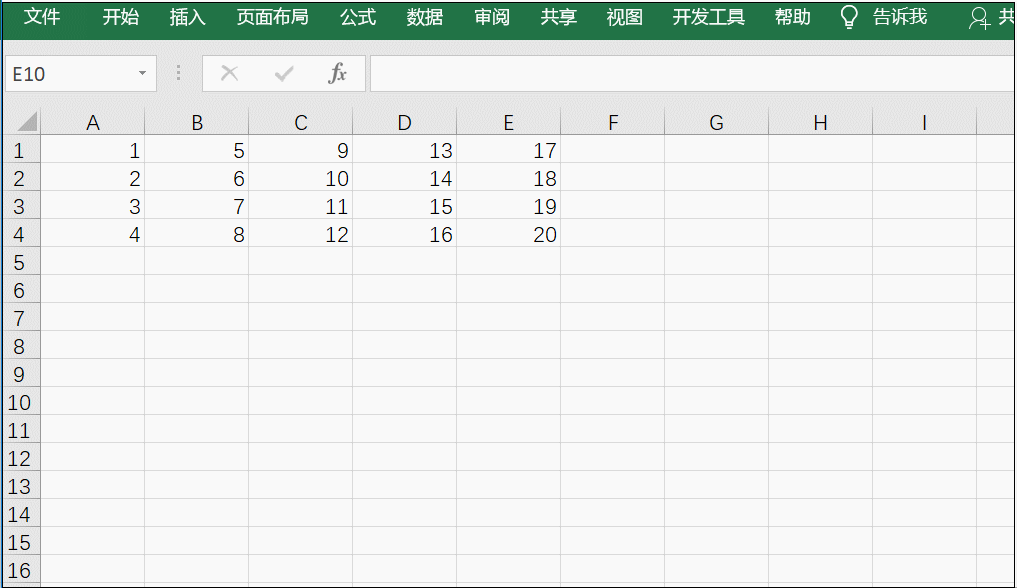Click the Cancel (X) icon in formula bar
The height and width of the screenshot is (588, 1017).
[229, 73]
